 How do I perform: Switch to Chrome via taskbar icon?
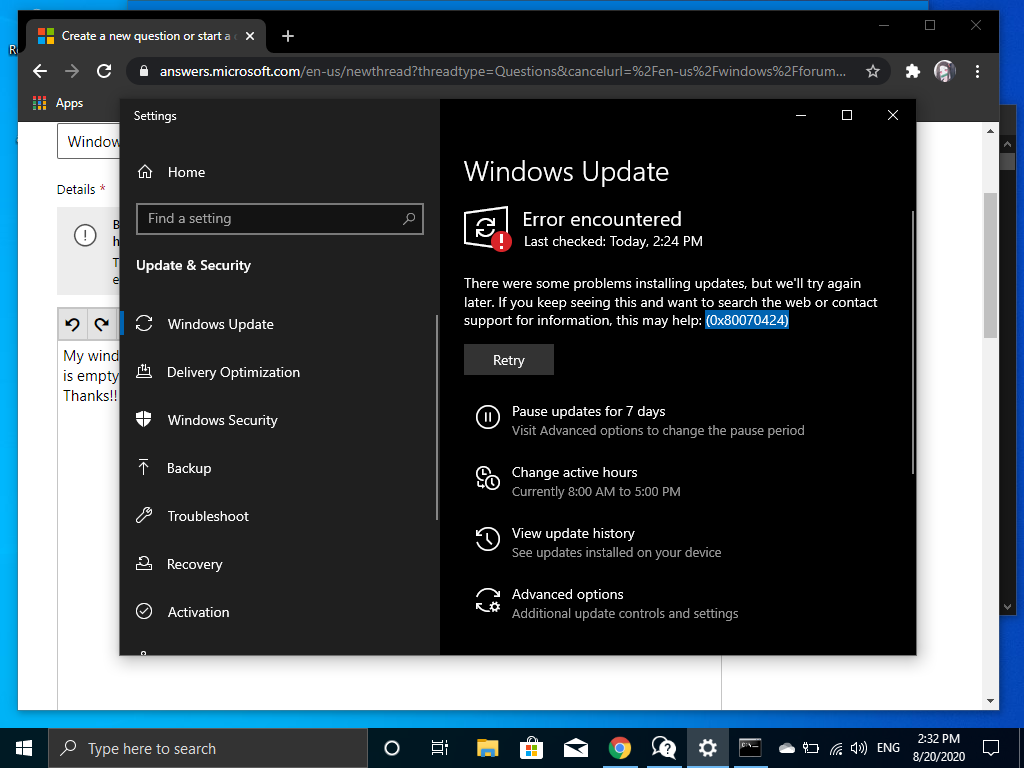coord(619,748)
